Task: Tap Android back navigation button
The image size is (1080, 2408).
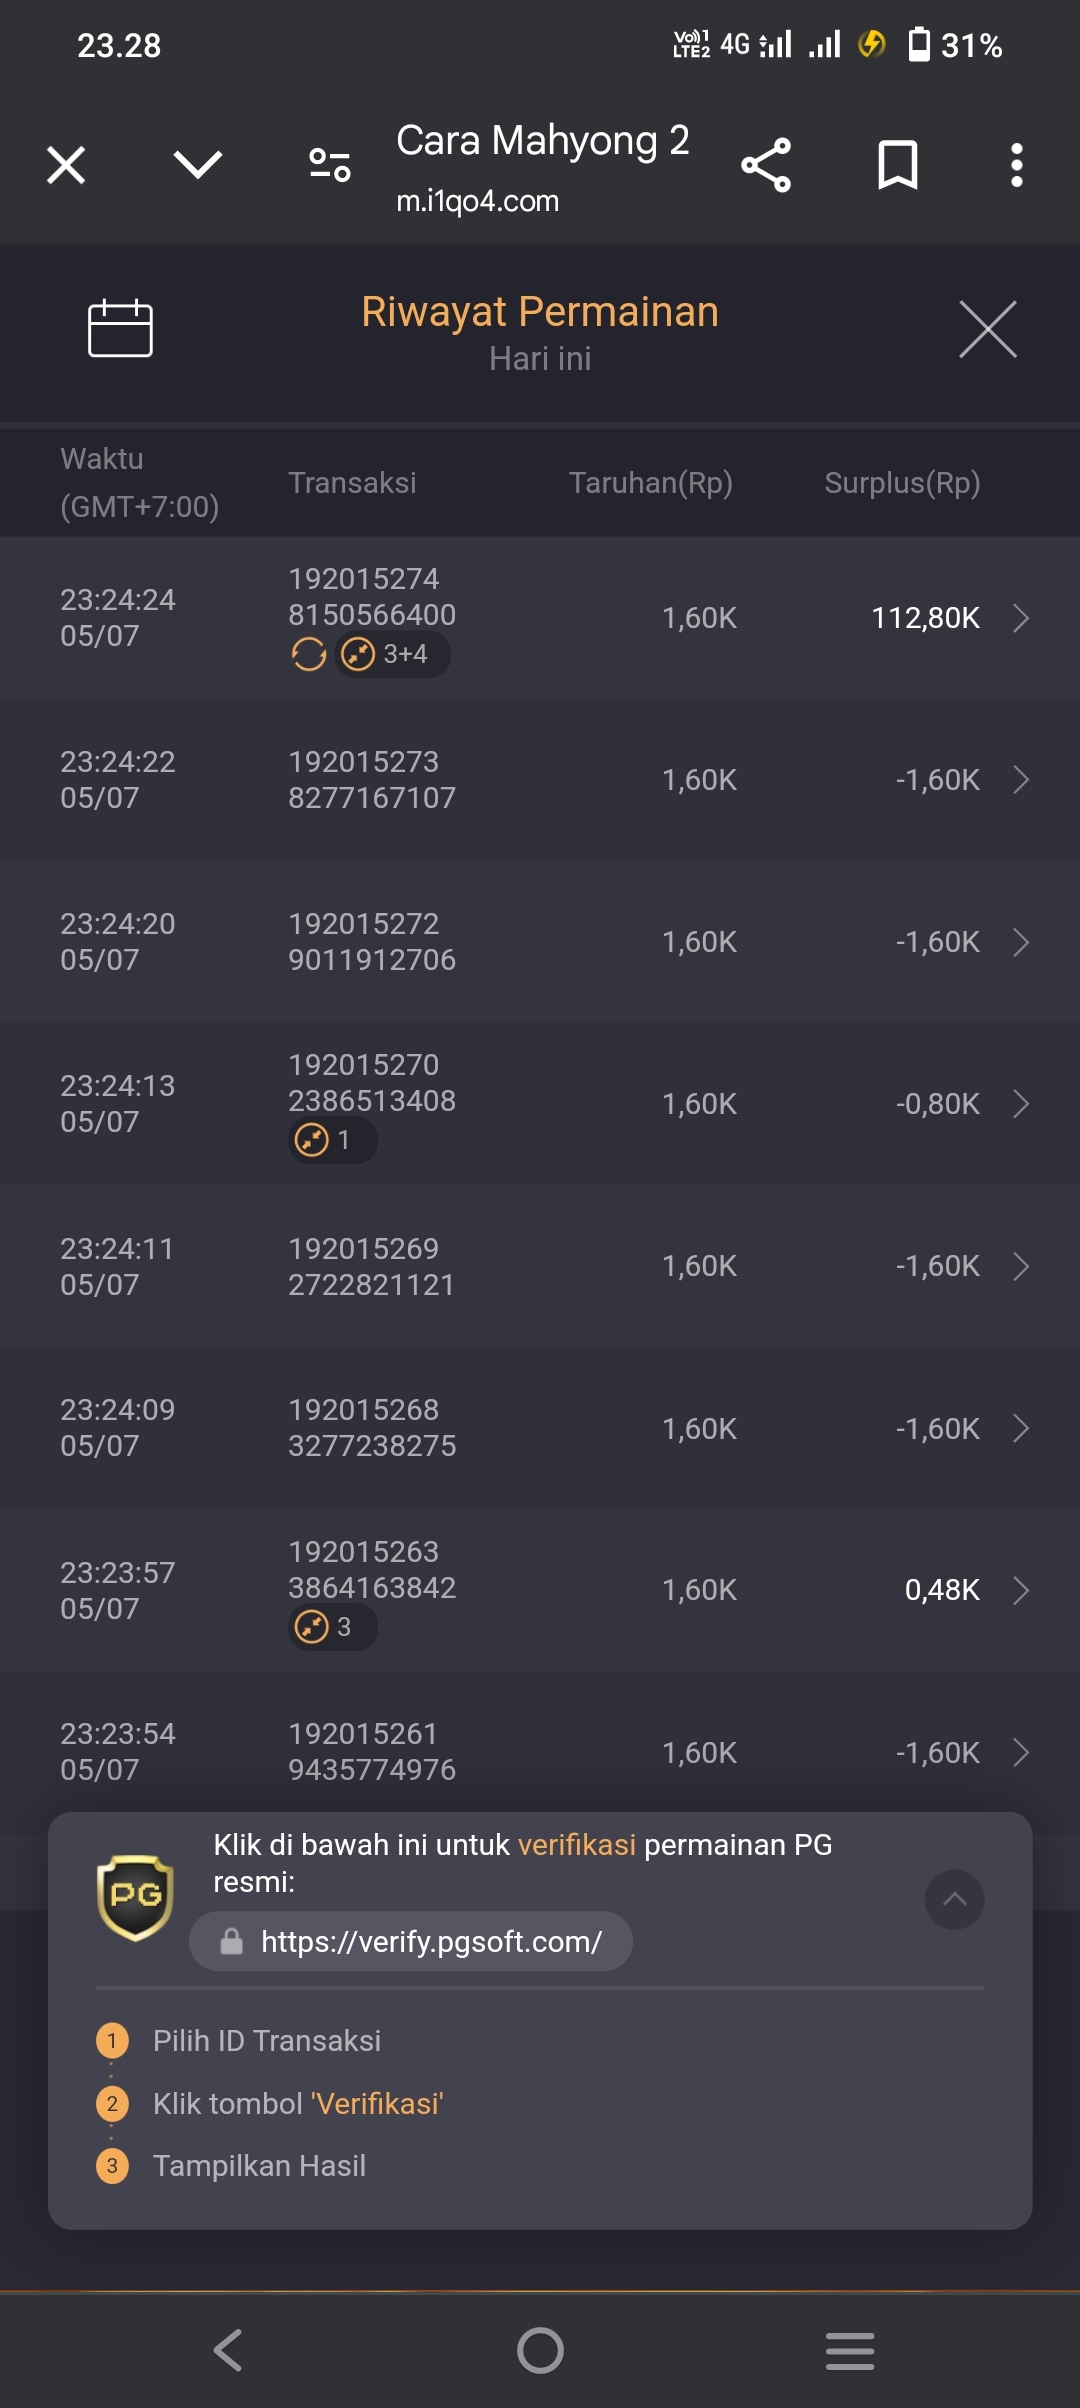Action: [x=228, y=2350]
